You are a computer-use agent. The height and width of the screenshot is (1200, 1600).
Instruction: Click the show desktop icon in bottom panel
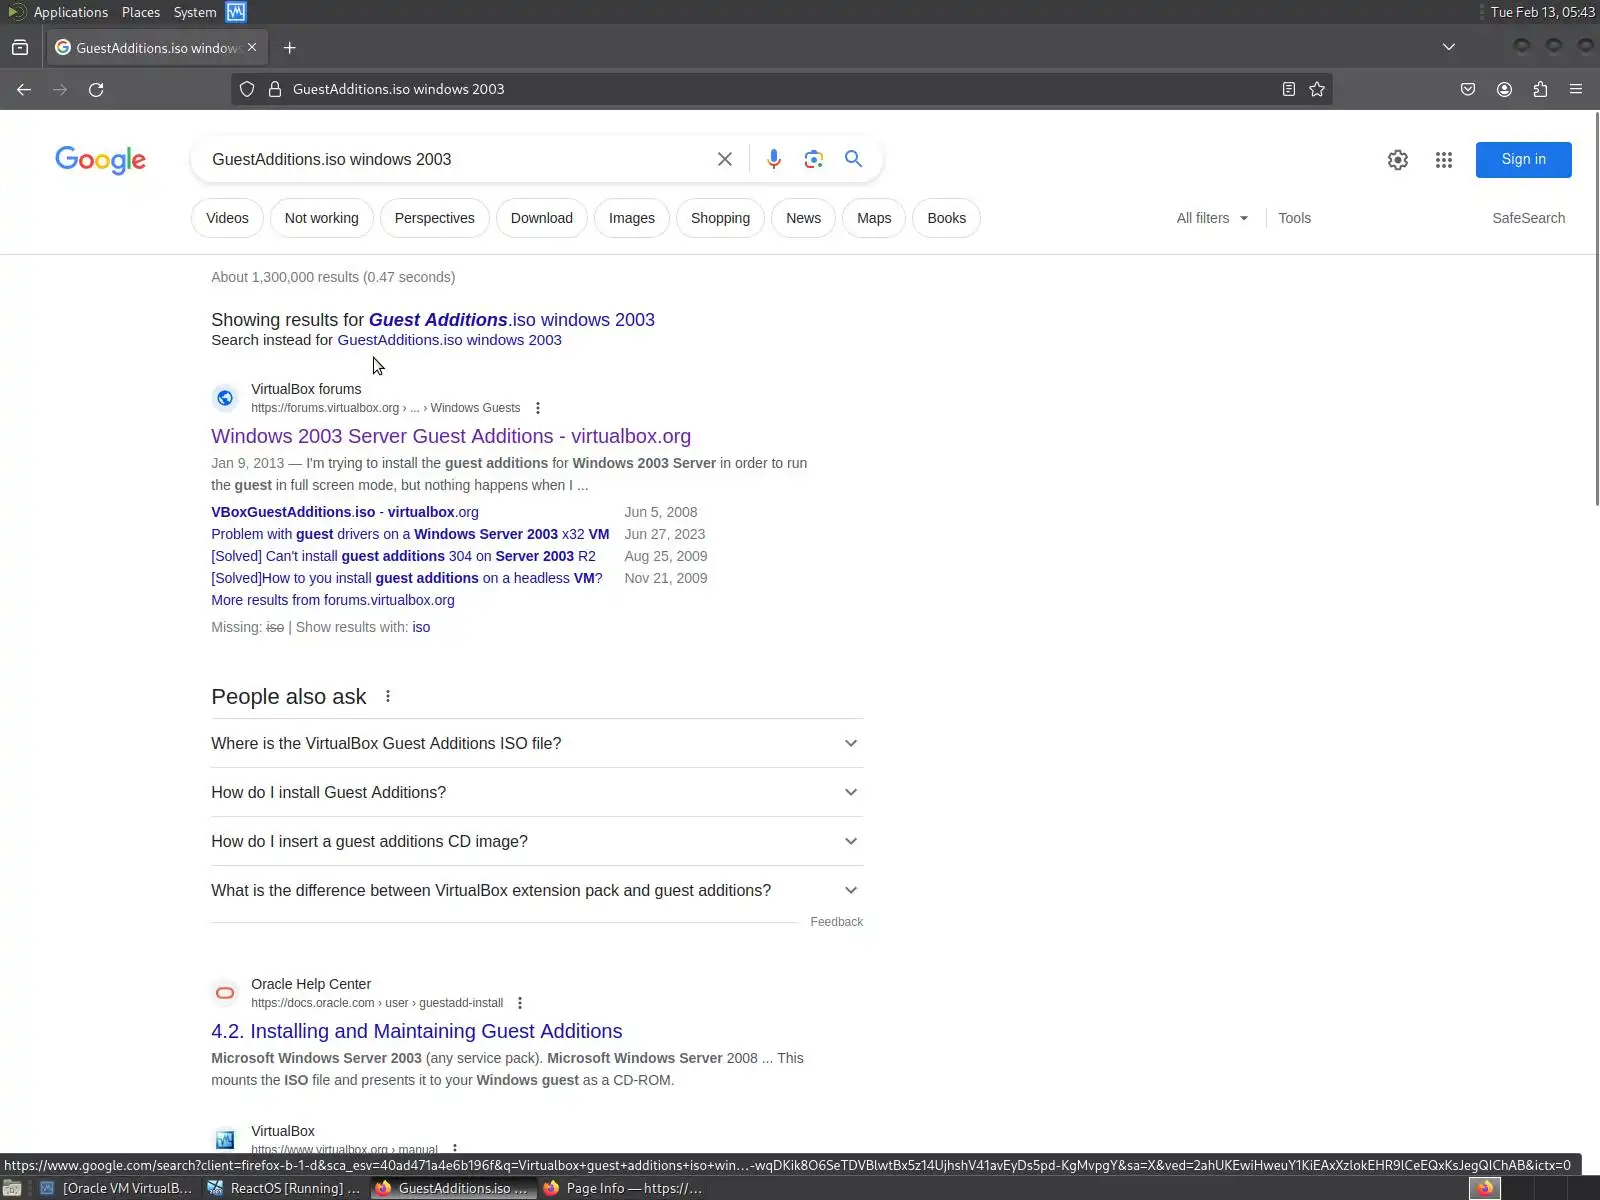tap(12, 1188)
